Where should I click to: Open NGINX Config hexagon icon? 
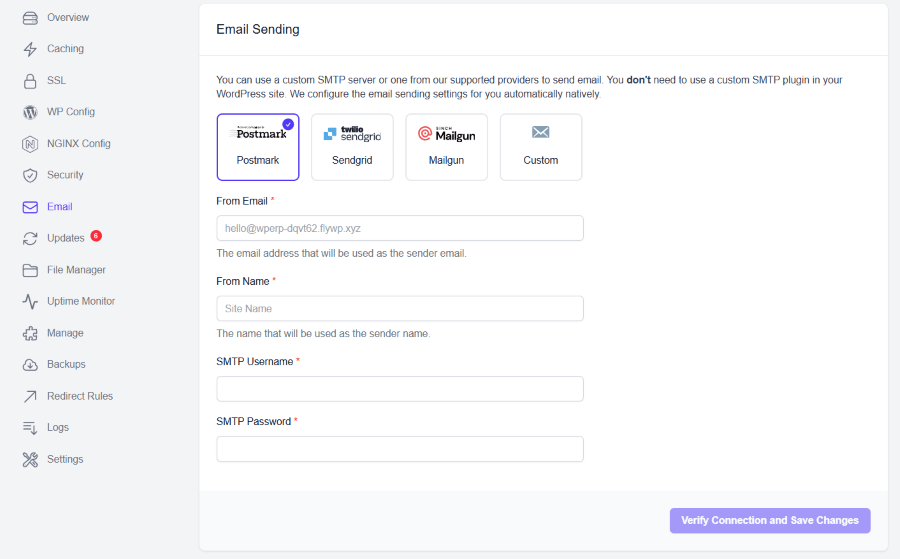[30, 144]
